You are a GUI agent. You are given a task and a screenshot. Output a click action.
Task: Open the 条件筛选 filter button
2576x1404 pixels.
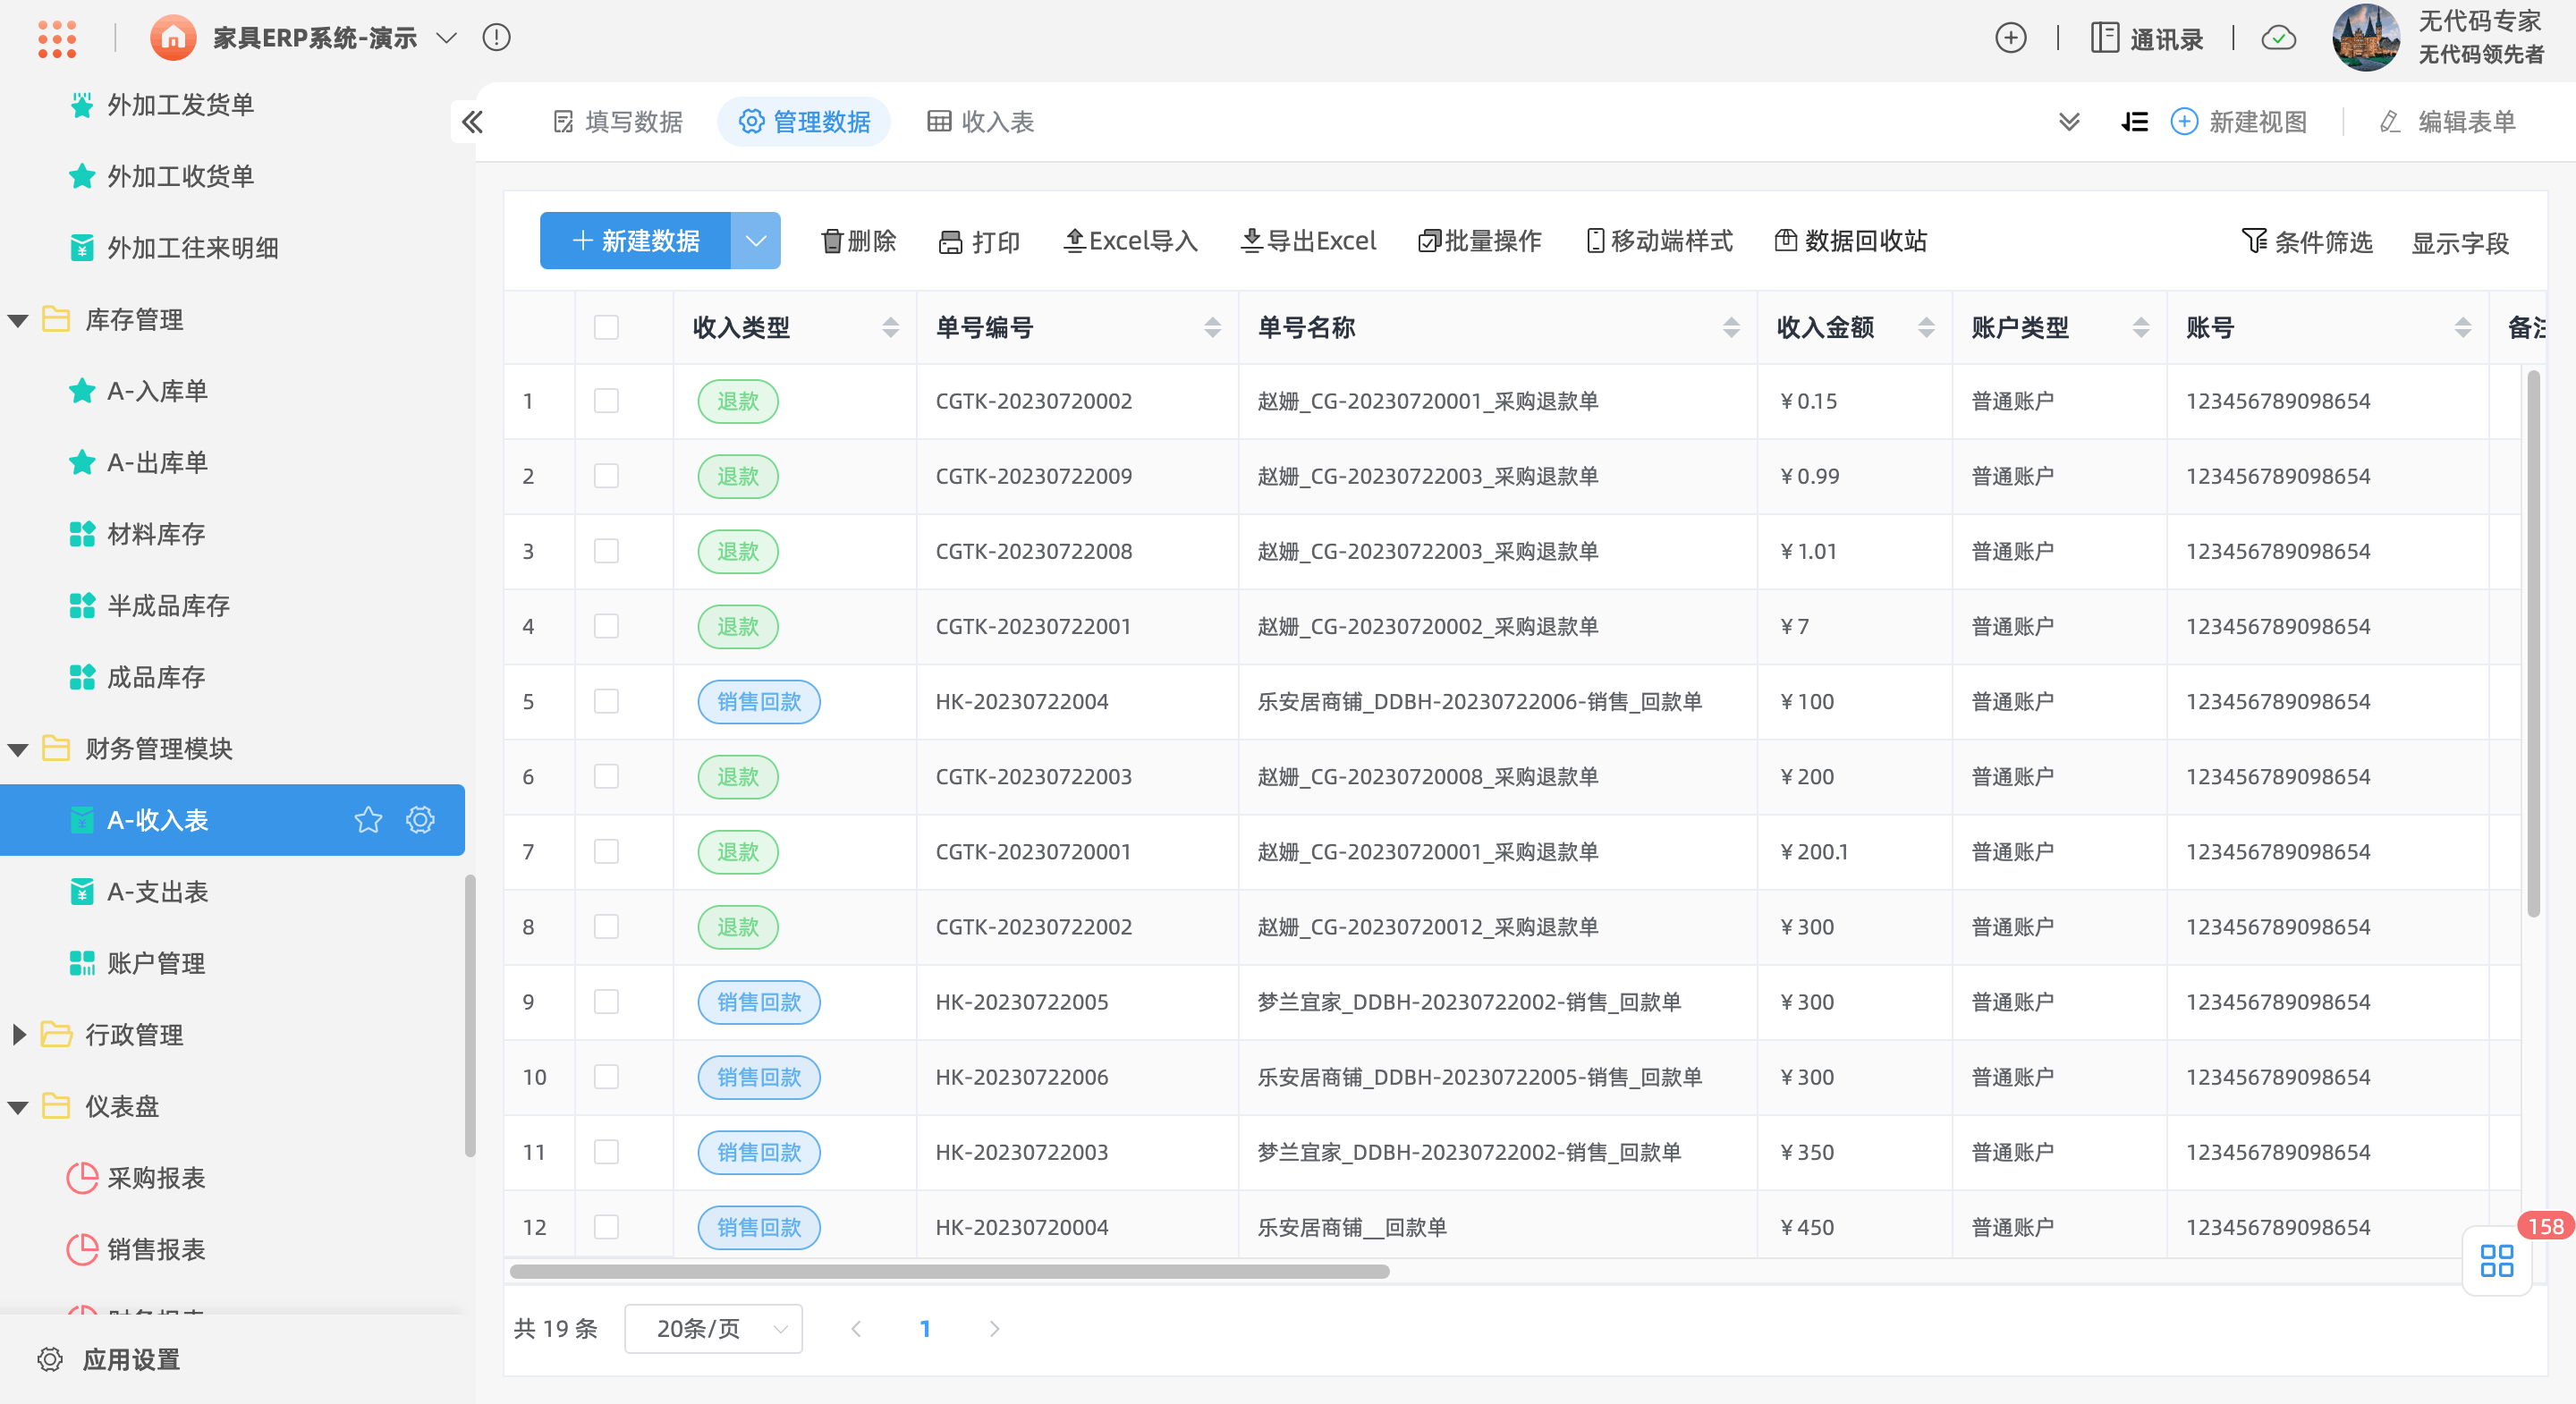click(x=2307, y=241)
